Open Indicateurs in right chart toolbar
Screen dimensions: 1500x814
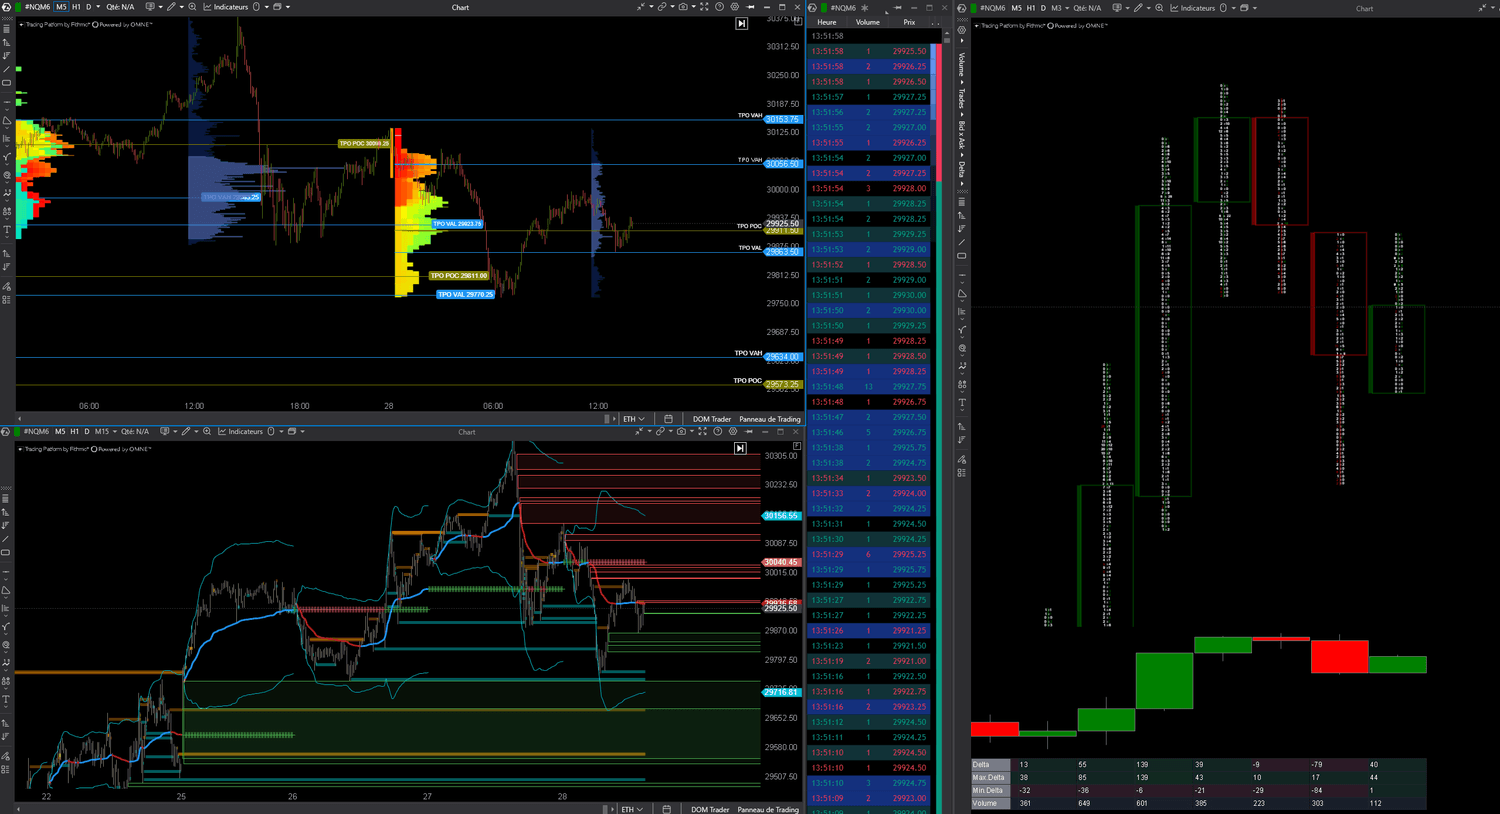click(1191, 8)
